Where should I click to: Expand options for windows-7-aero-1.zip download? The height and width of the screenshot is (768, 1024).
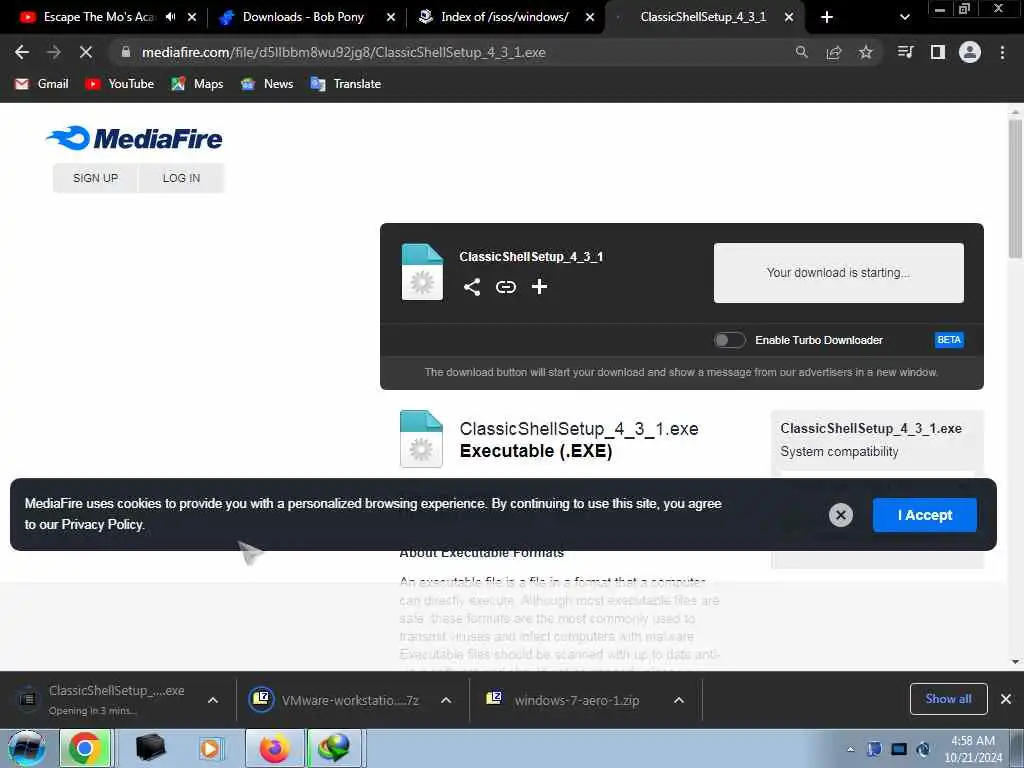pos(679,700)
